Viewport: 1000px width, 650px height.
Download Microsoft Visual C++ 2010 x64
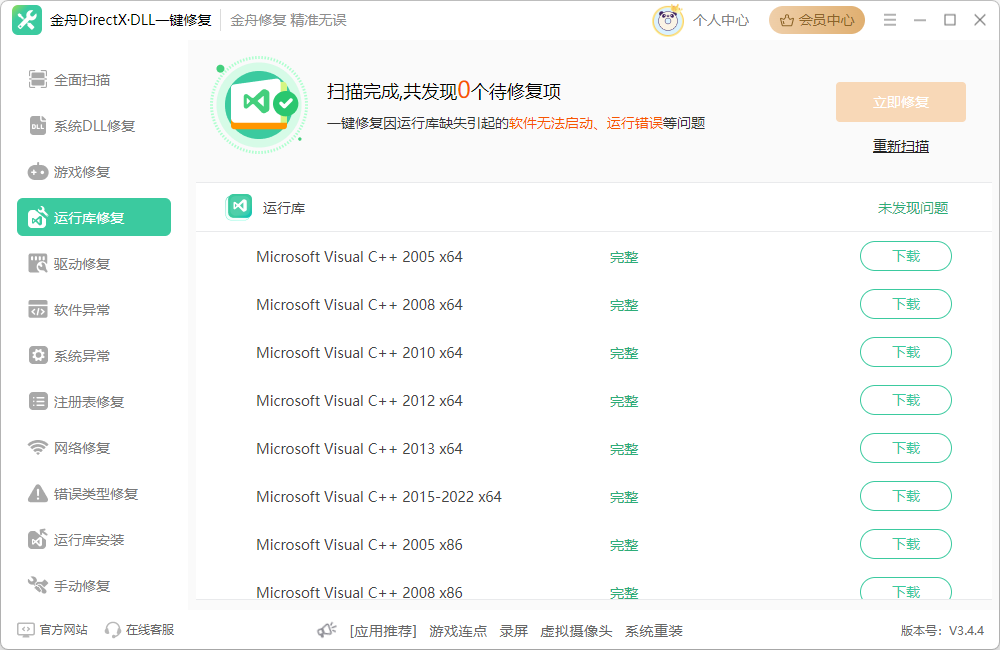click(x=905, y=352)
